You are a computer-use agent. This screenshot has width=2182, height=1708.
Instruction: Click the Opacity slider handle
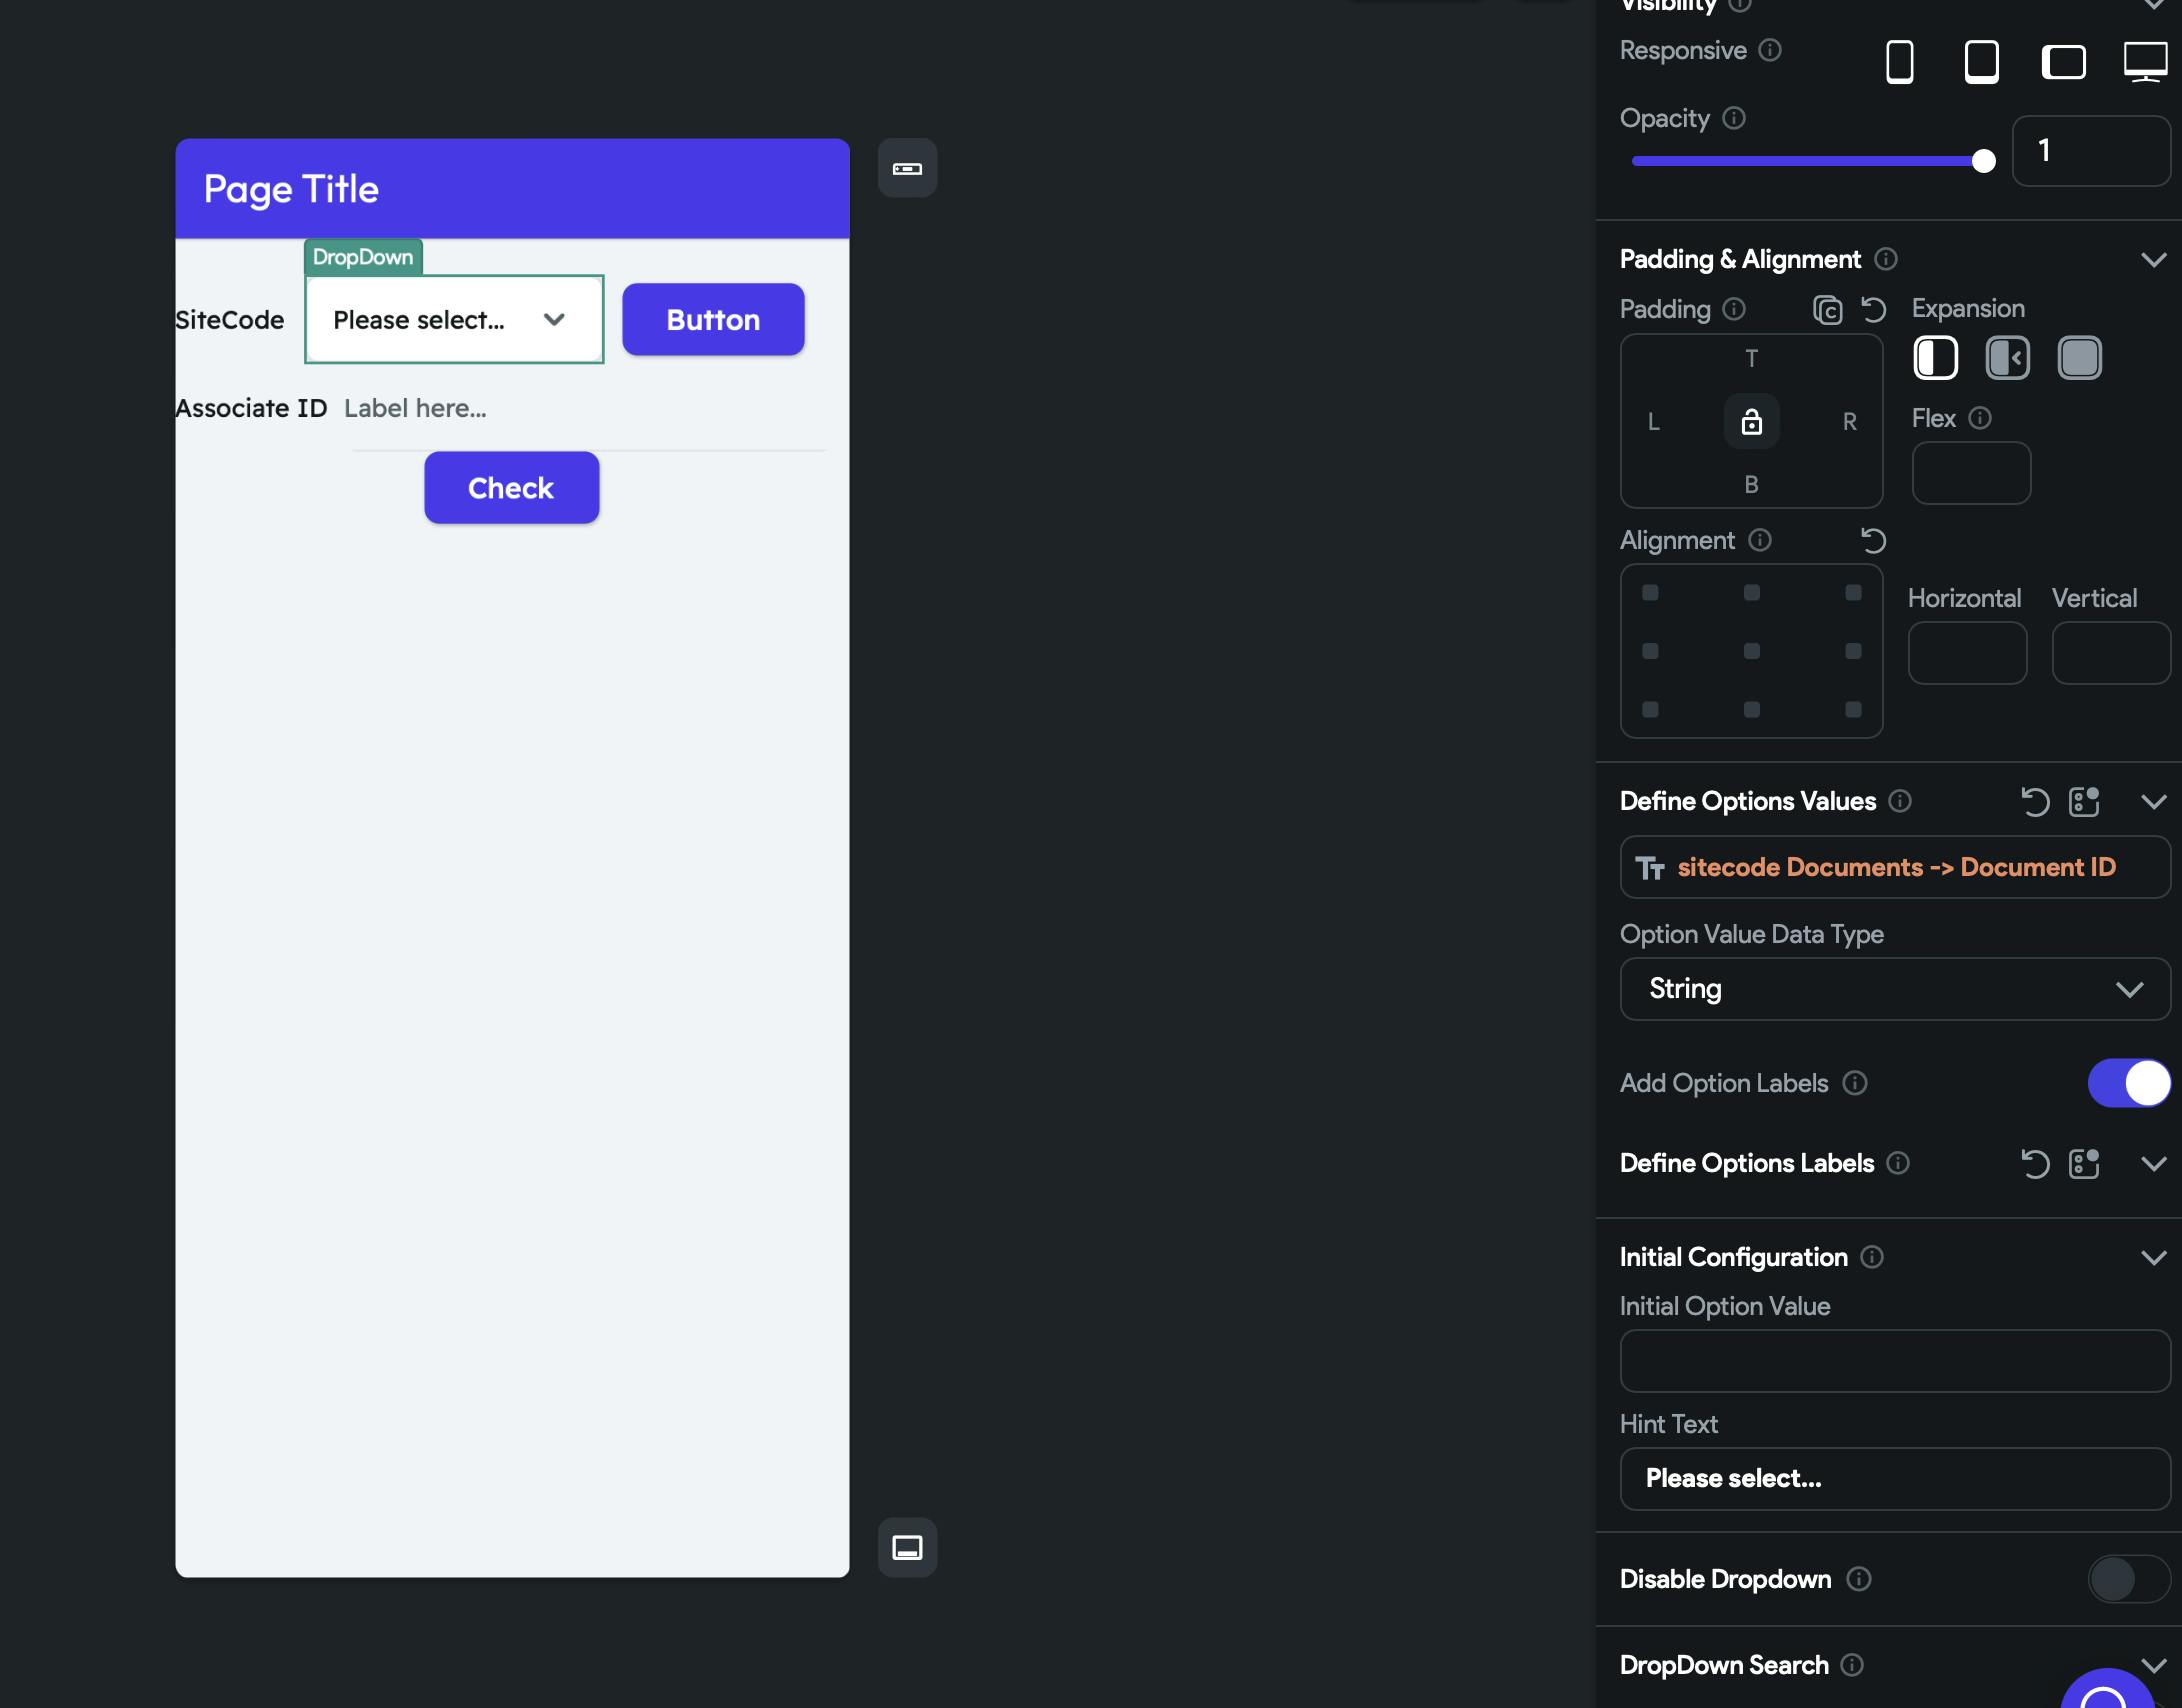[x=1983, y=161]
